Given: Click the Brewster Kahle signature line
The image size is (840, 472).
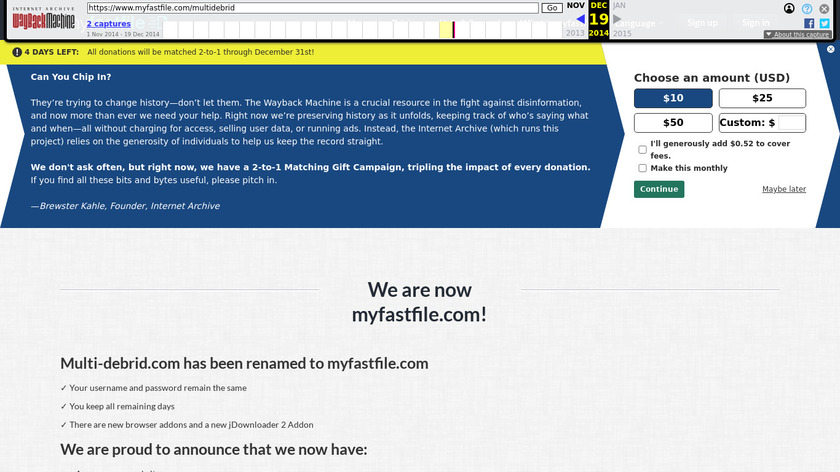Looking at the screenshot, I should pos(125,206).
